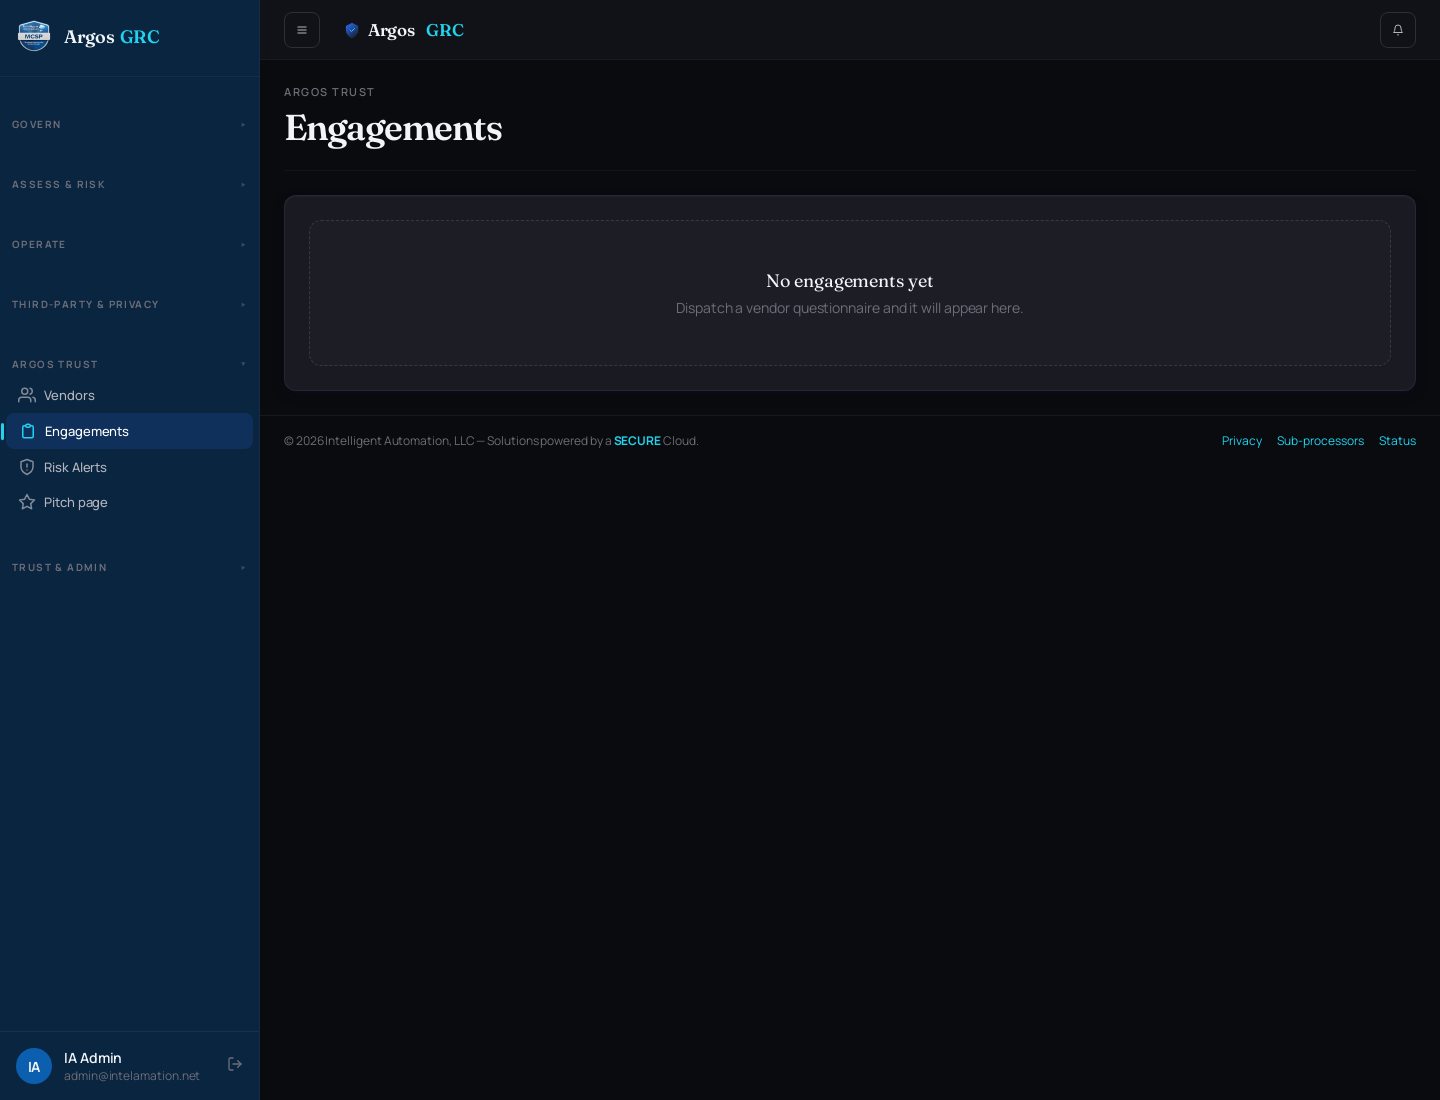This screenshot has width=1440, height=1100.
Task: Click the Risk Alerts shield icon
Action: click(27, 467)
